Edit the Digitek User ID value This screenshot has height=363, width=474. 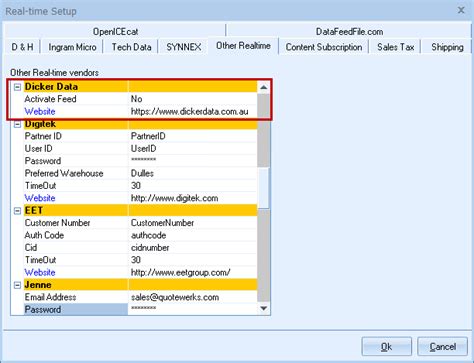[193, 149]
